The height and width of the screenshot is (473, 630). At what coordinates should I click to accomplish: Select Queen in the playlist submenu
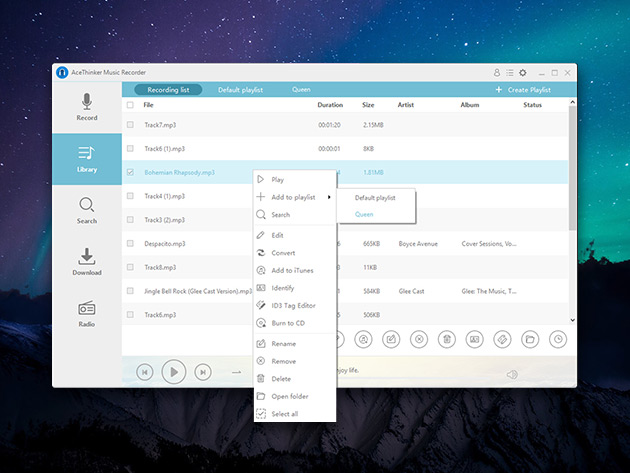click(376, 214)
